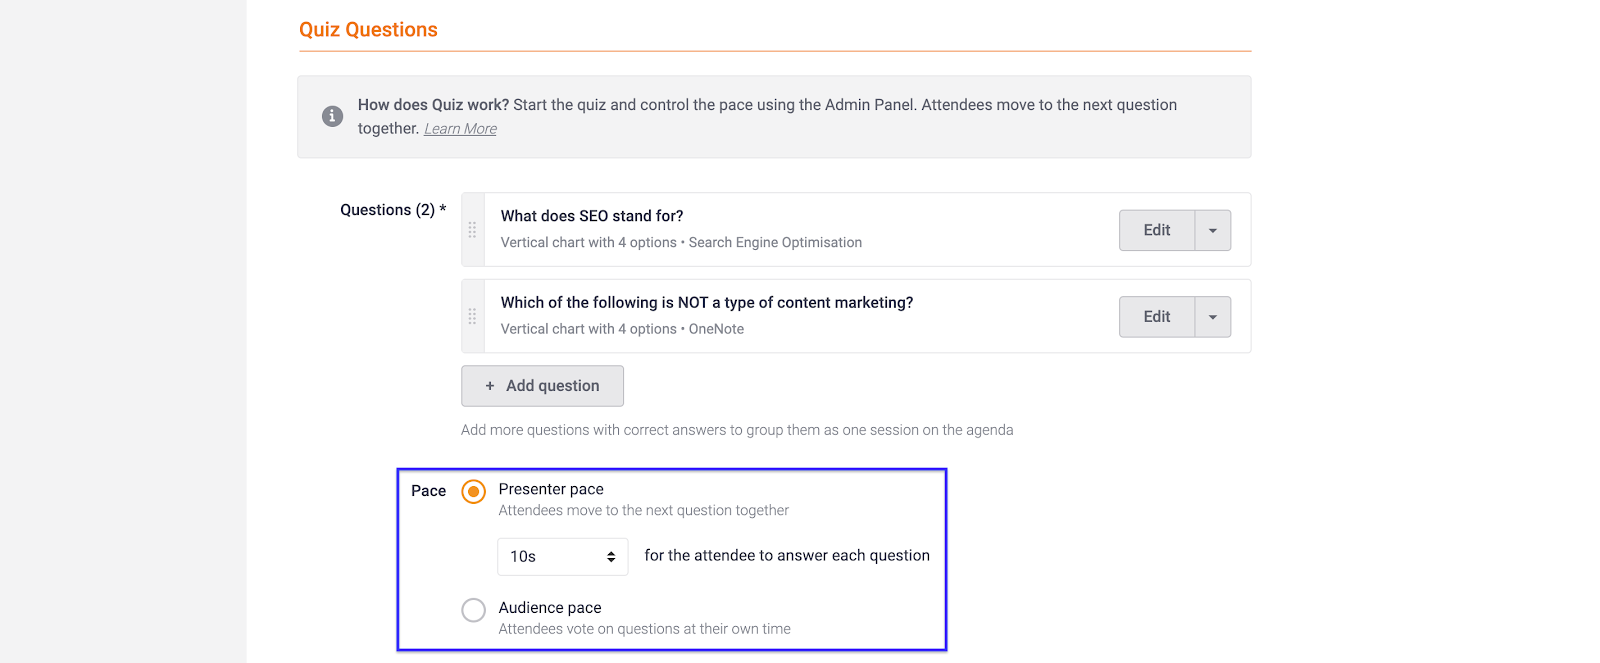Viewport: 1600px width, 663px height.
Task: Click the up-down stepper icon in the 10s selector
Action: (609, 556)
